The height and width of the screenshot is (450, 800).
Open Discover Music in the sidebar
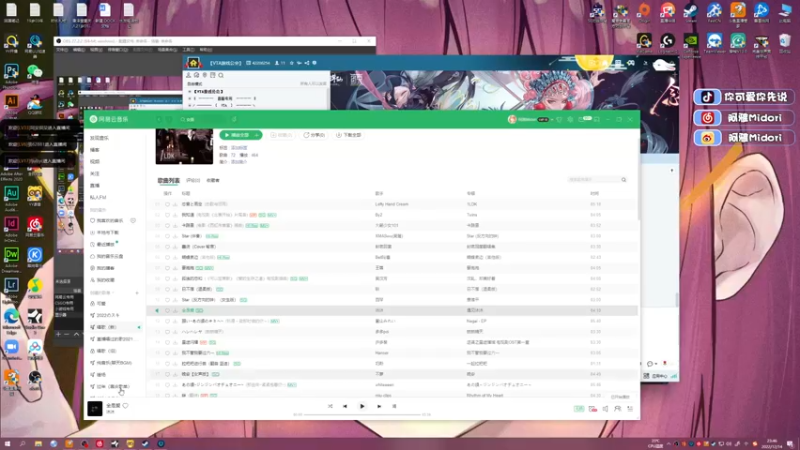99,138
